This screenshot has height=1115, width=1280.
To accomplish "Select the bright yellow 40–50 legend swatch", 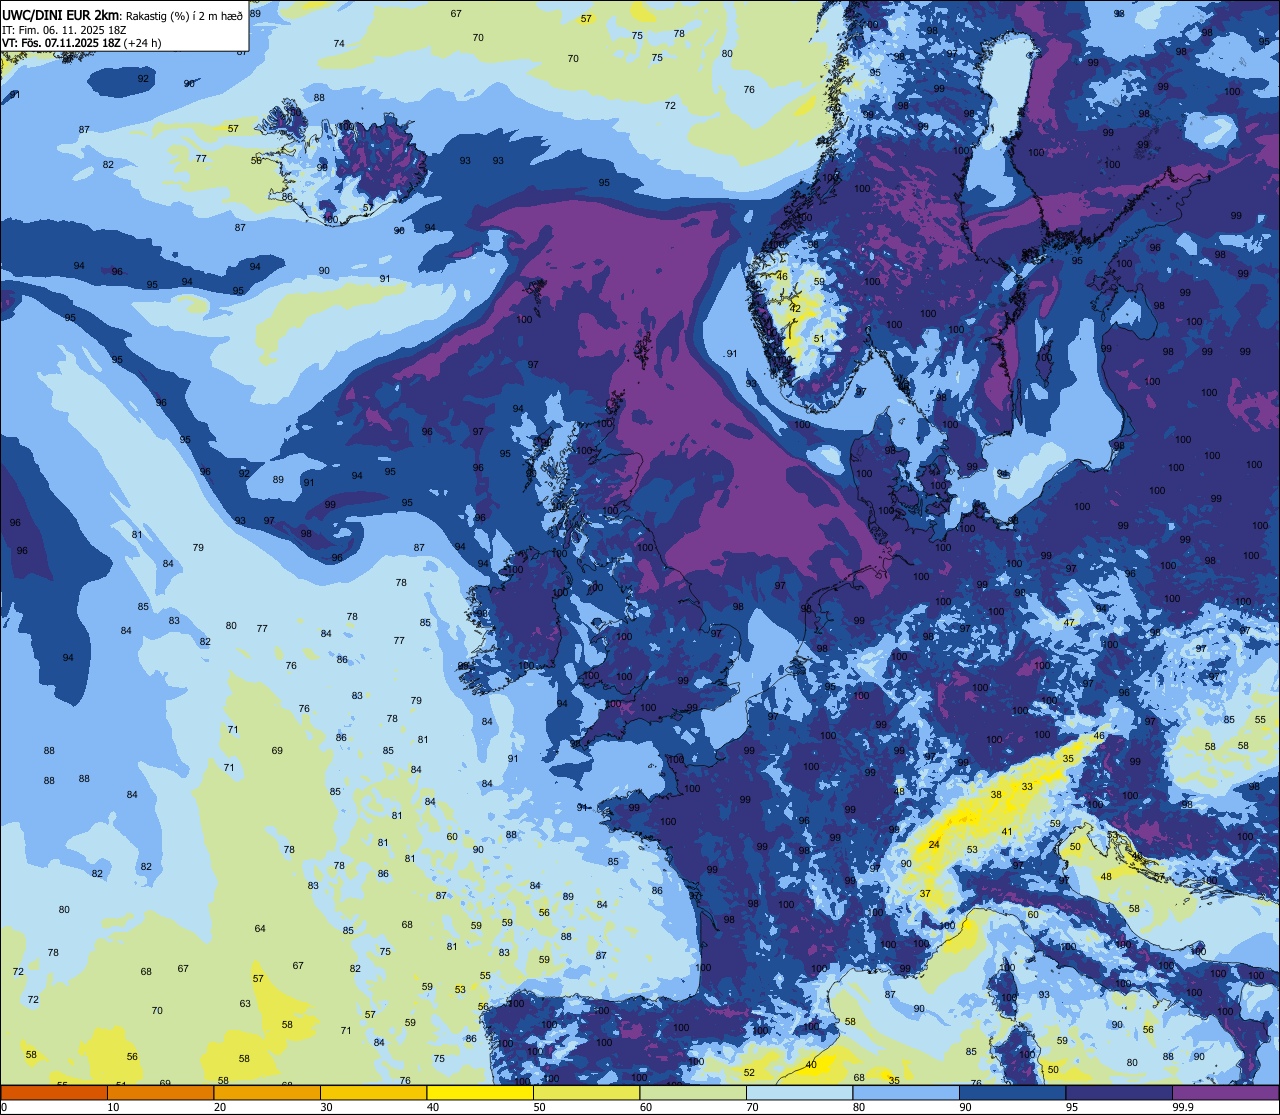I will pos(480,1092).
